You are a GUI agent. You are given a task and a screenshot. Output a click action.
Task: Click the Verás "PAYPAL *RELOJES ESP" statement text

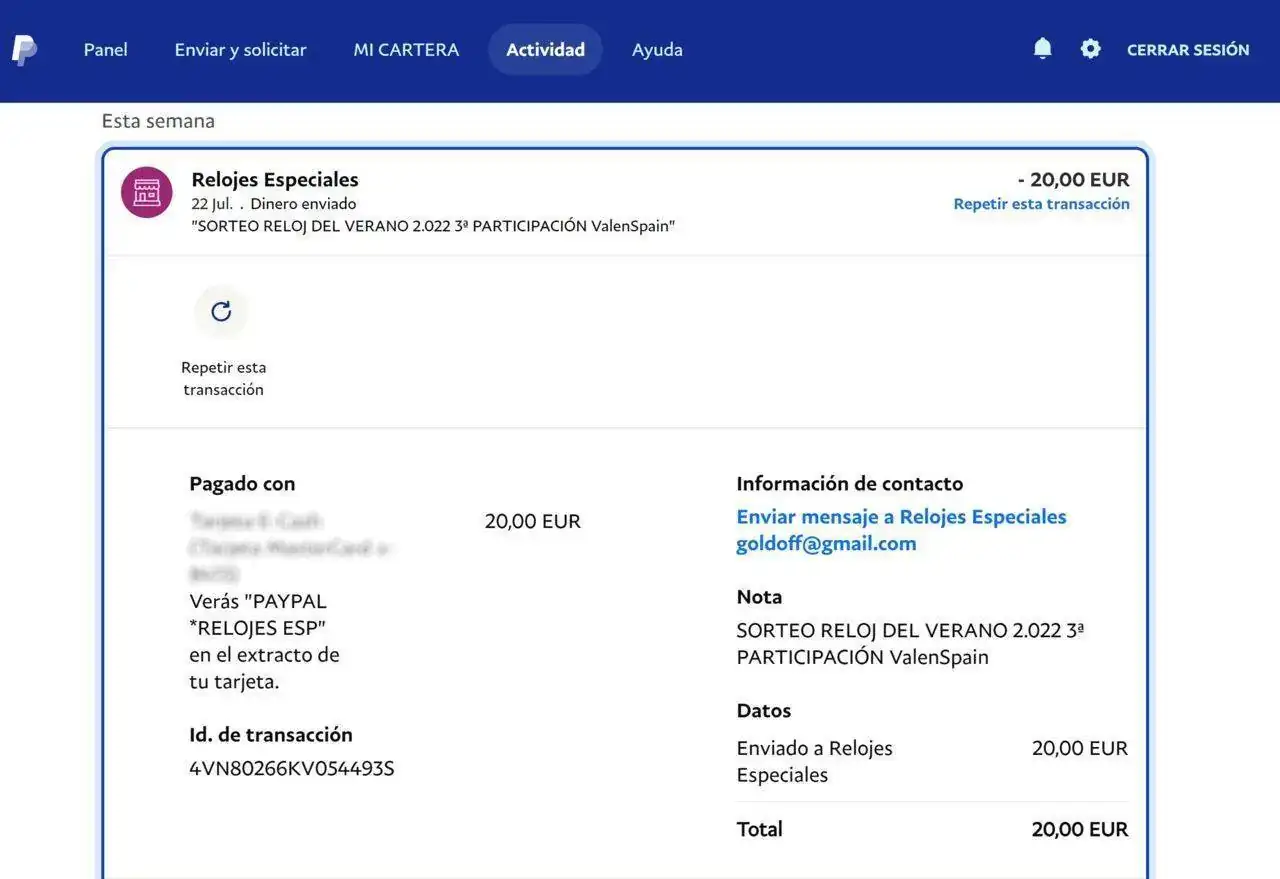coord(264,642)
